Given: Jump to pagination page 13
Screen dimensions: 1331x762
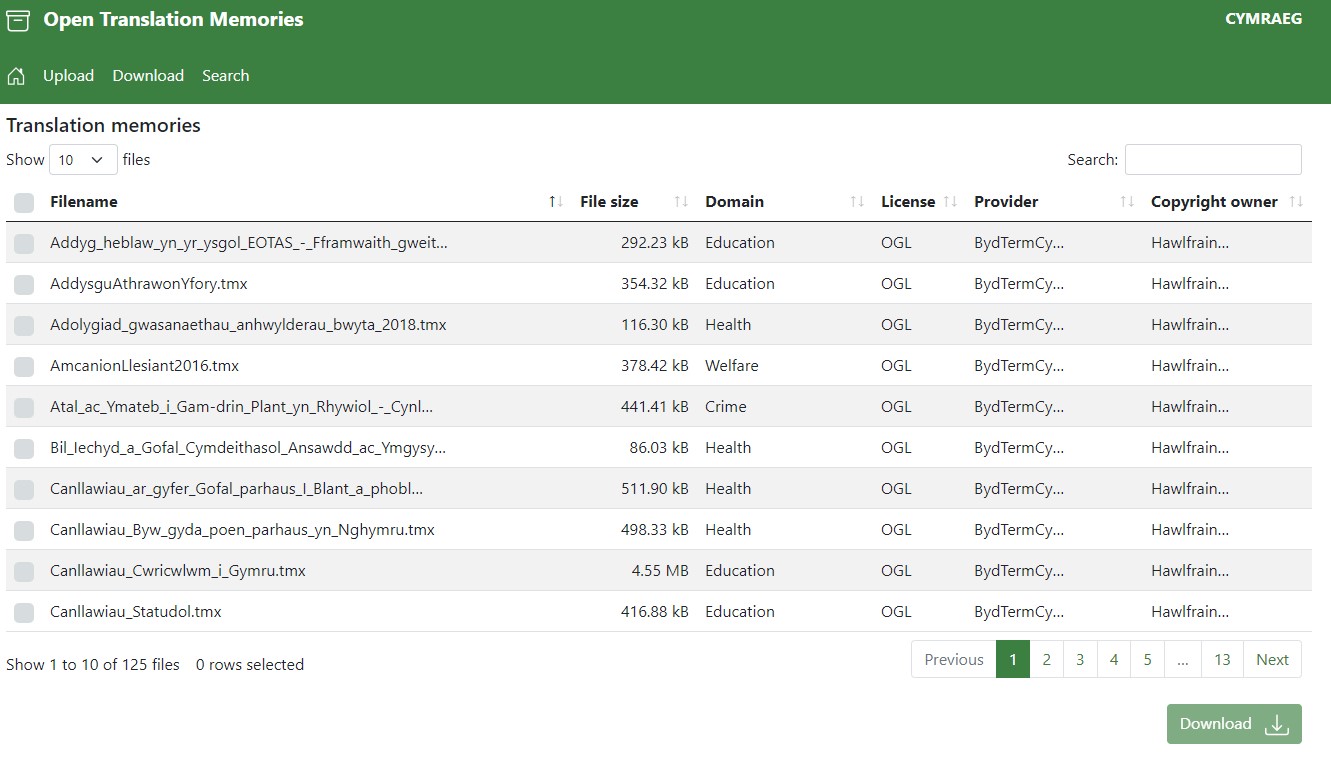Looking at the screenshot, I should click(x=1222, y=660).
